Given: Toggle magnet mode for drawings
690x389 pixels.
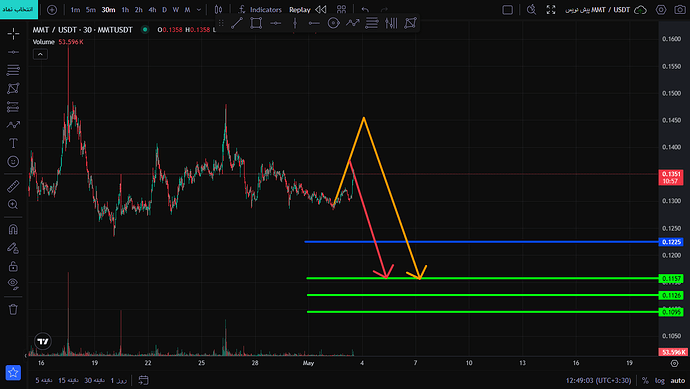Looking at the screenshot, I should coord(13,229).
